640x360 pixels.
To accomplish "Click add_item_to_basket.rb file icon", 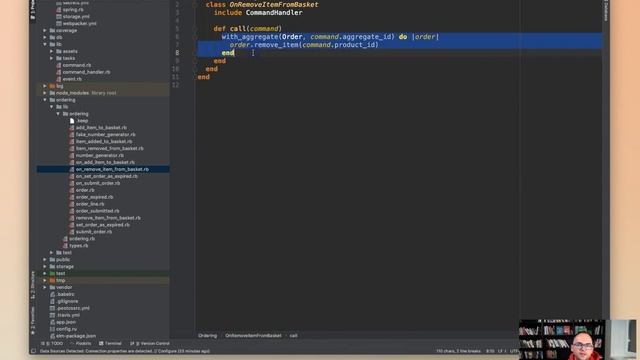I will pos(72,128).
